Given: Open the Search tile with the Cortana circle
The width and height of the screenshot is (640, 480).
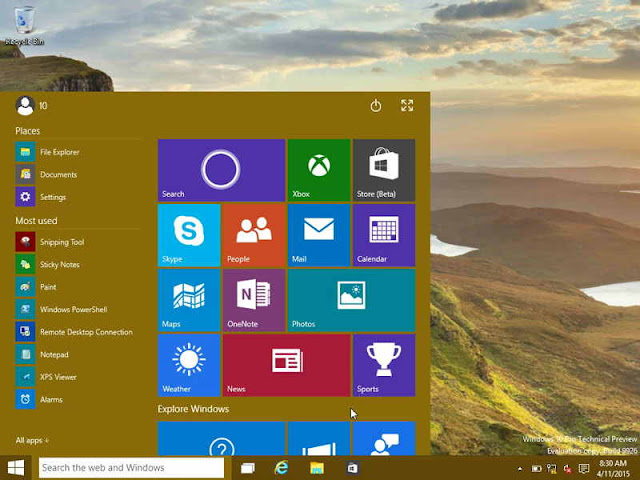Looking at the screenshot, I should pos(221,170).
